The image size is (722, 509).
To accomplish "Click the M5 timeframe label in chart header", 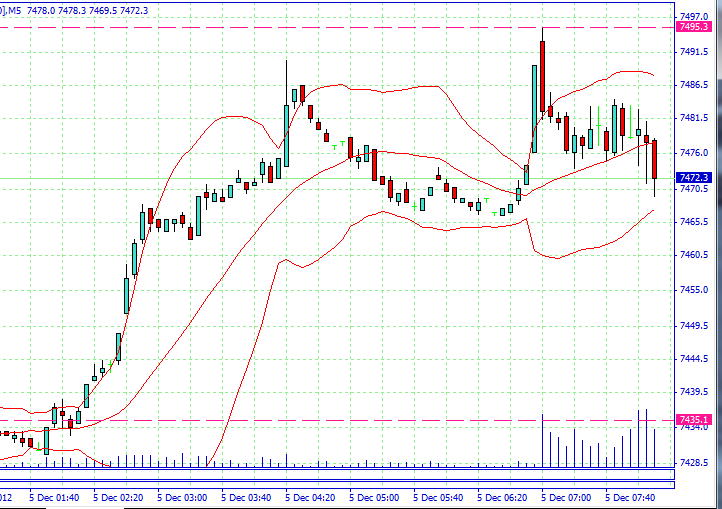I will (14, 10).
